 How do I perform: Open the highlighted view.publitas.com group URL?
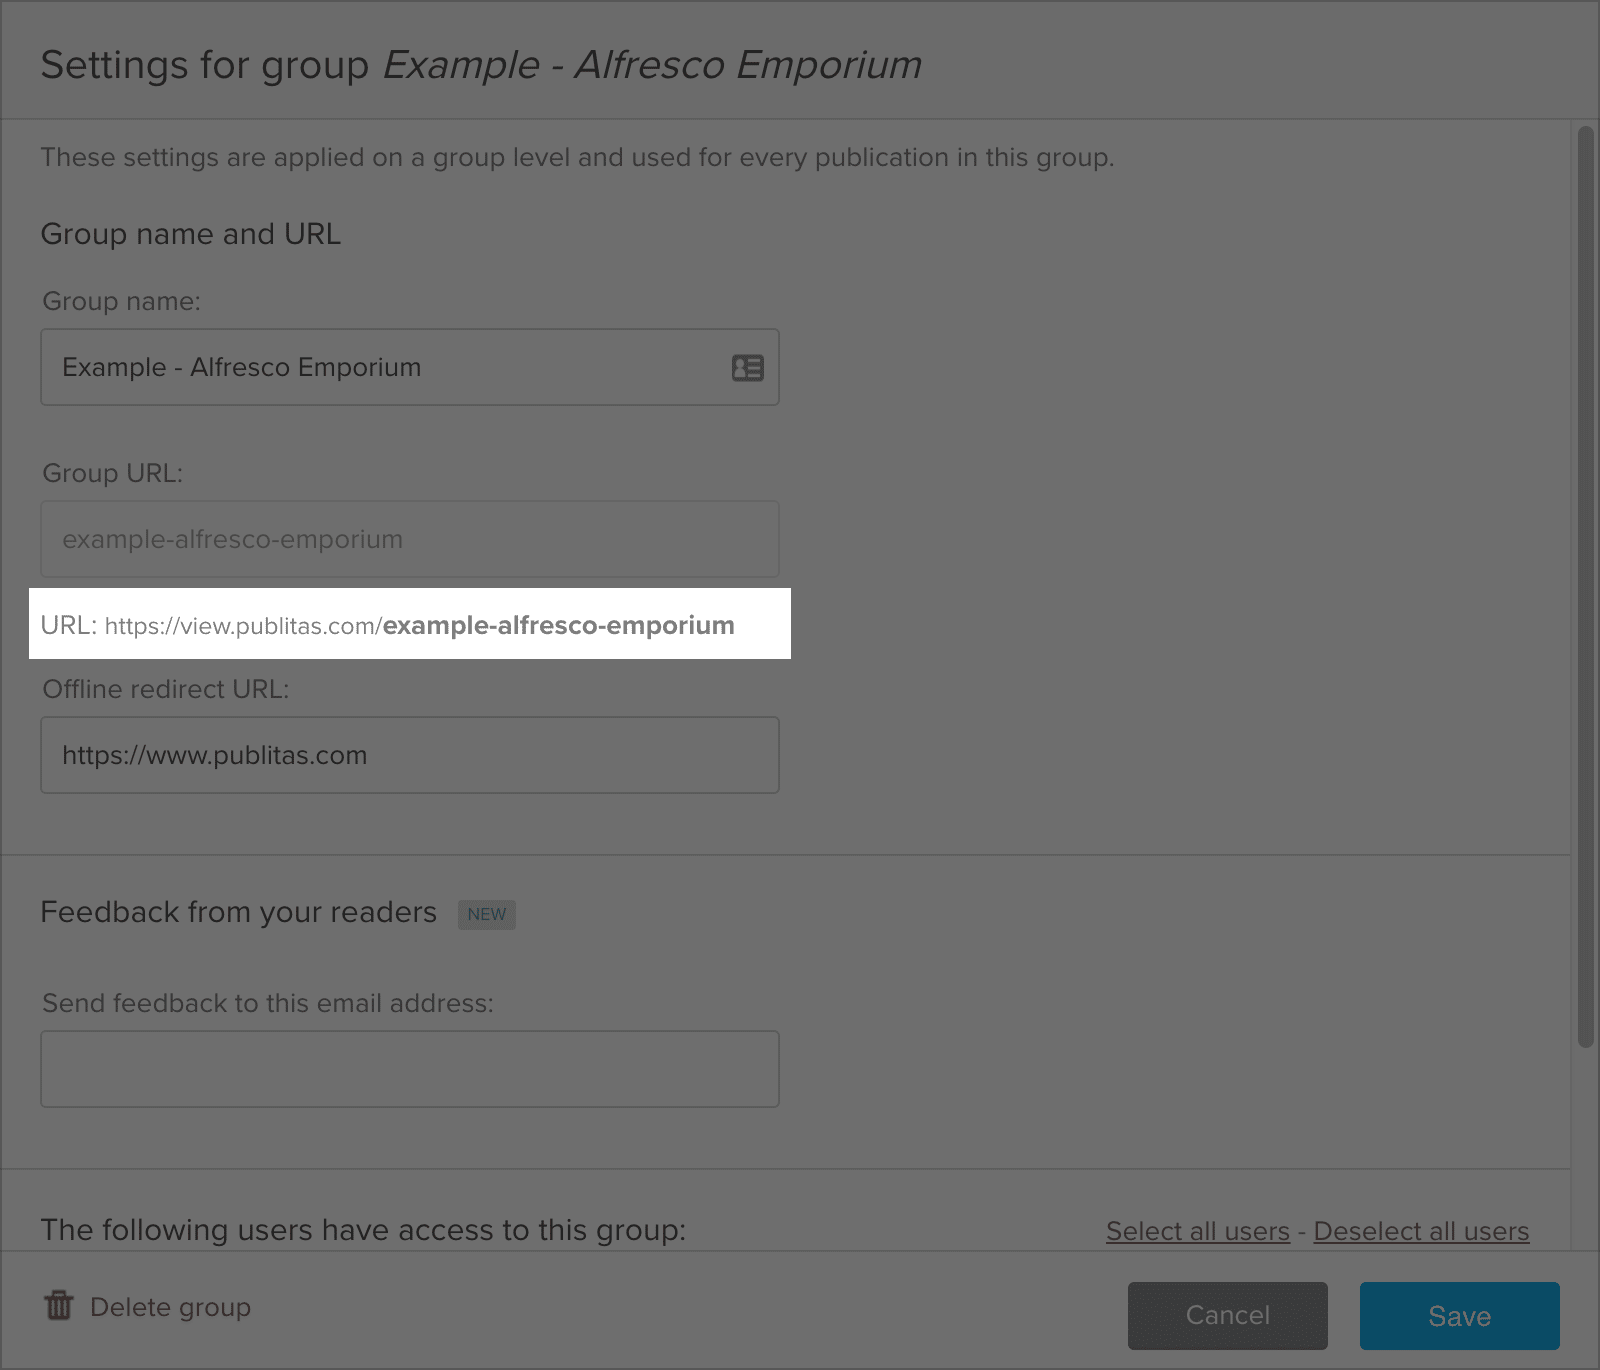point(420,626)
